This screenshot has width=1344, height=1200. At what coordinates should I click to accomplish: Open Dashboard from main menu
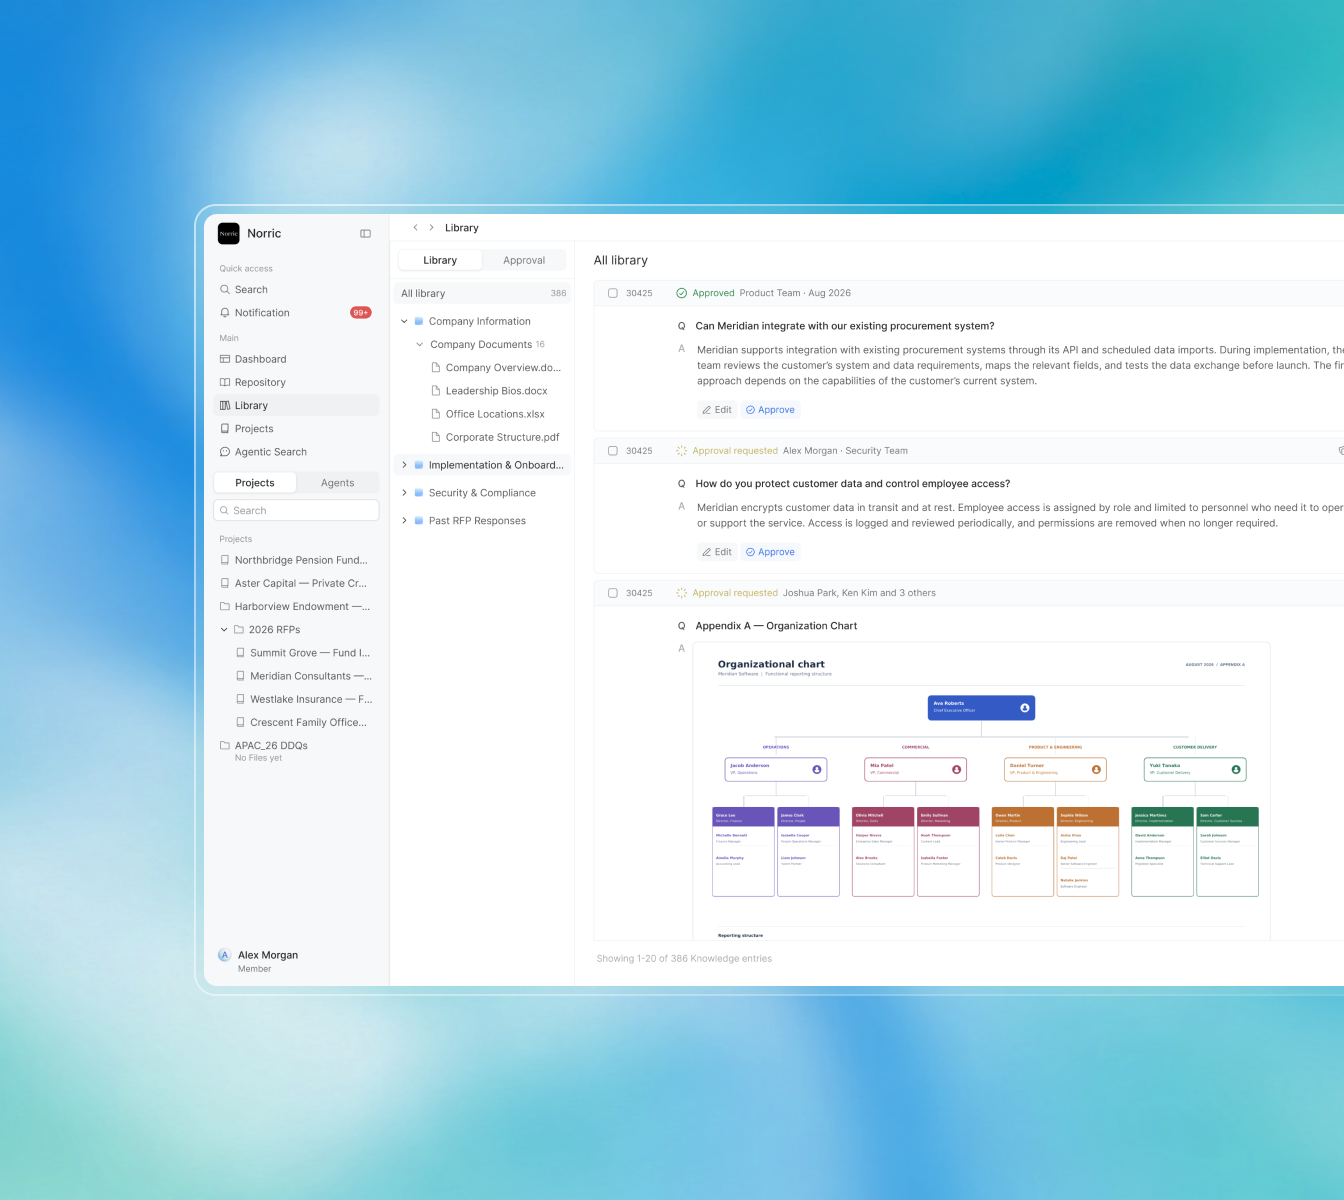click(x=296, y=359)
